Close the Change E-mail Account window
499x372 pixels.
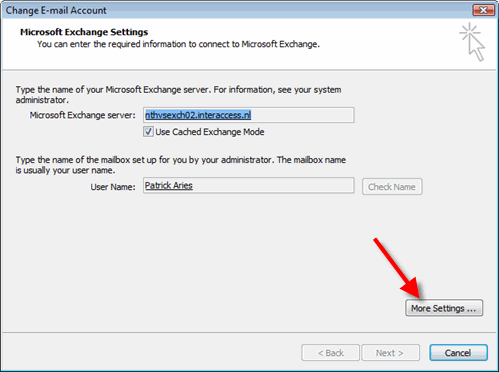(x=483, y=10)
